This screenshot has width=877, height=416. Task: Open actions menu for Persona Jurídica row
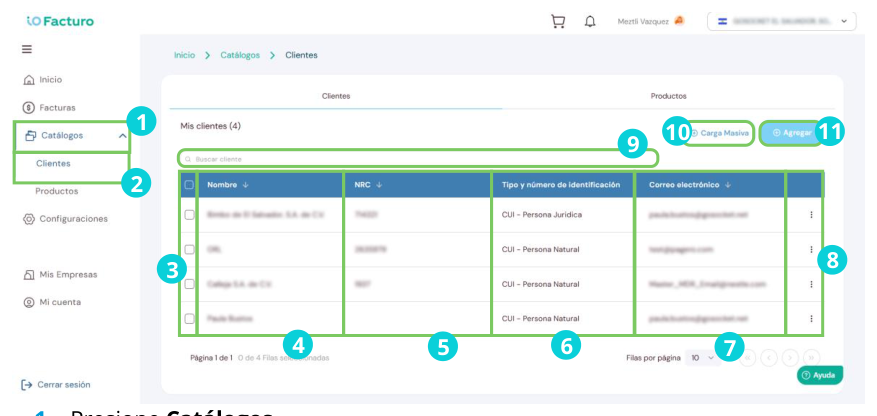point(811,215)
